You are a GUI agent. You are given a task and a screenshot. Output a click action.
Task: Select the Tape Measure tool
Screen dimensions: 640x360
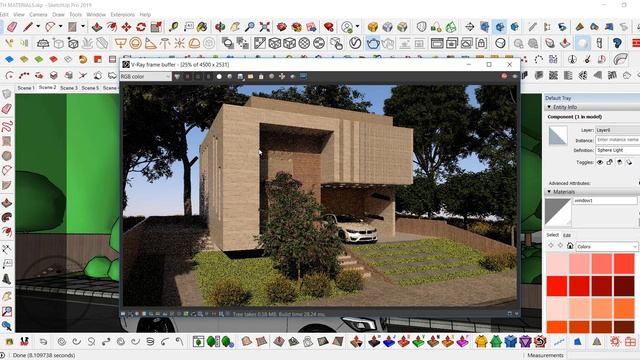174,27
